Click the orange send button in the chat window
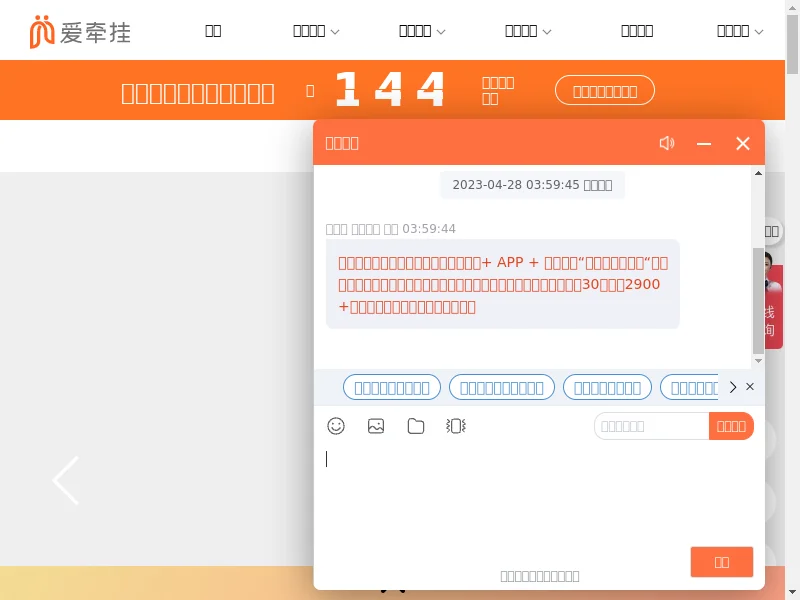Image resolution: width=800 pixels, height=600 pixels. click(x=721, y=562)
